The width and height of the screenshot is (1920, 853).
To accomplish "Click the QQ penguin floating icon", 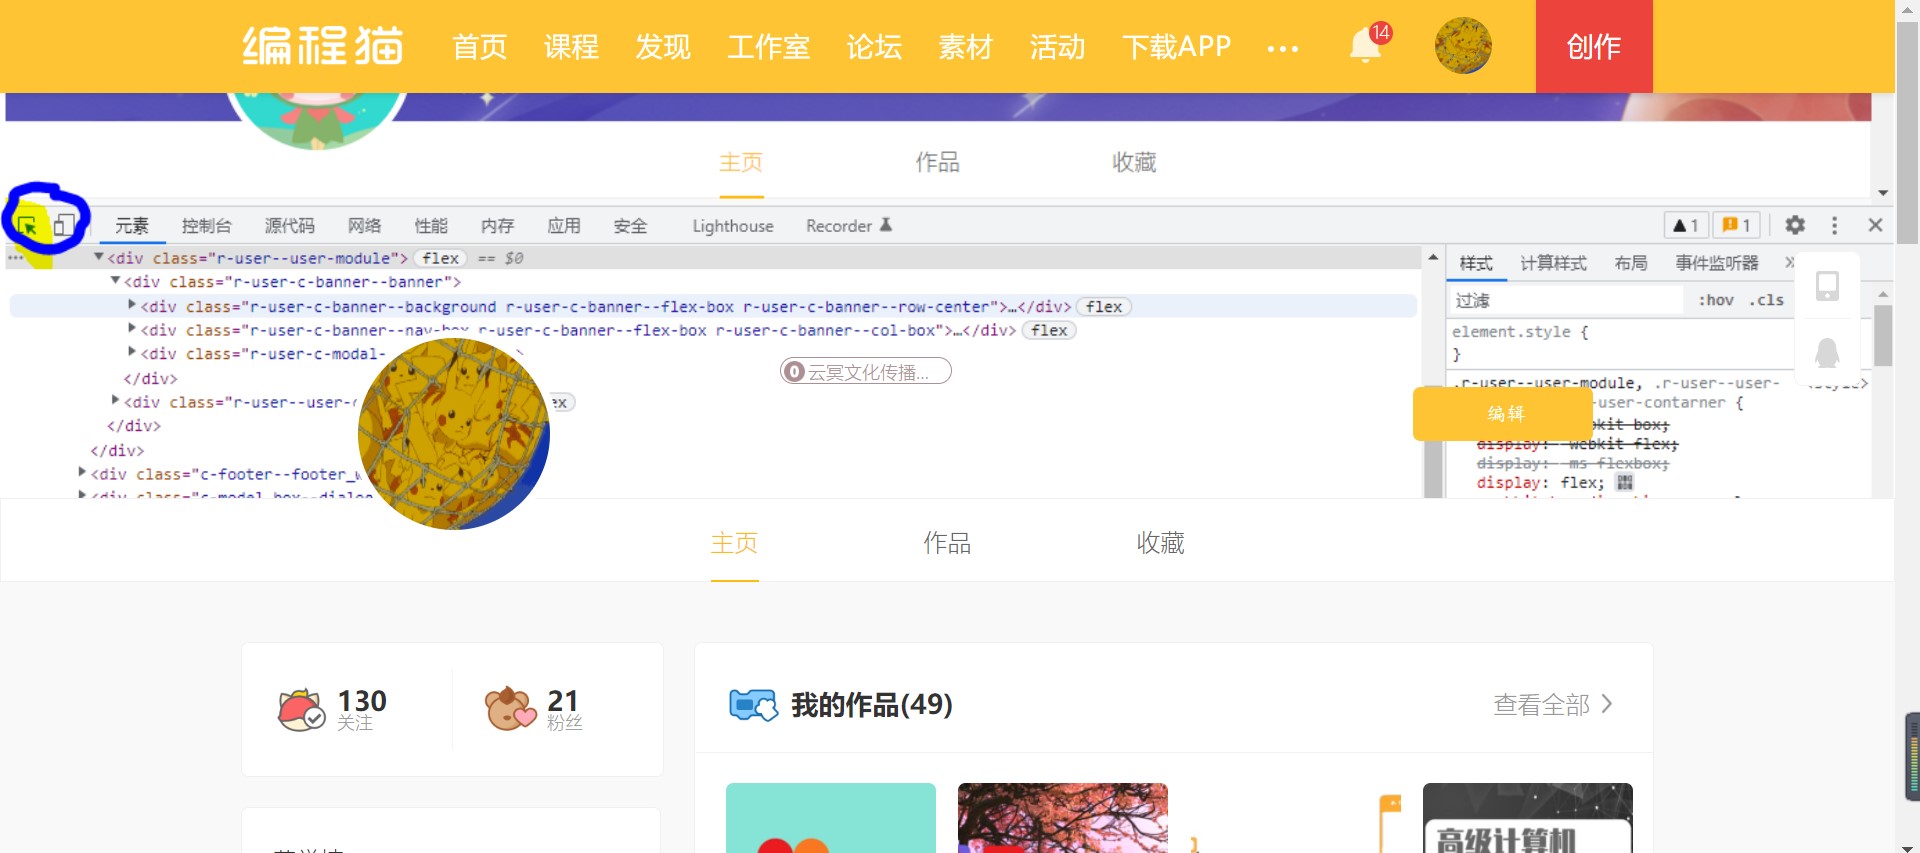I will pos(1827,352).
